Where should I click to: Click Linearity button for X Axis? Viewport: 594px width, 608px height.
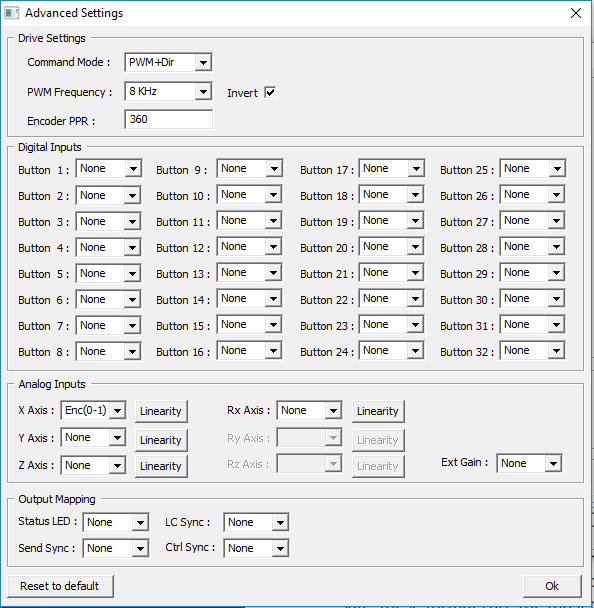coord(161,411)
